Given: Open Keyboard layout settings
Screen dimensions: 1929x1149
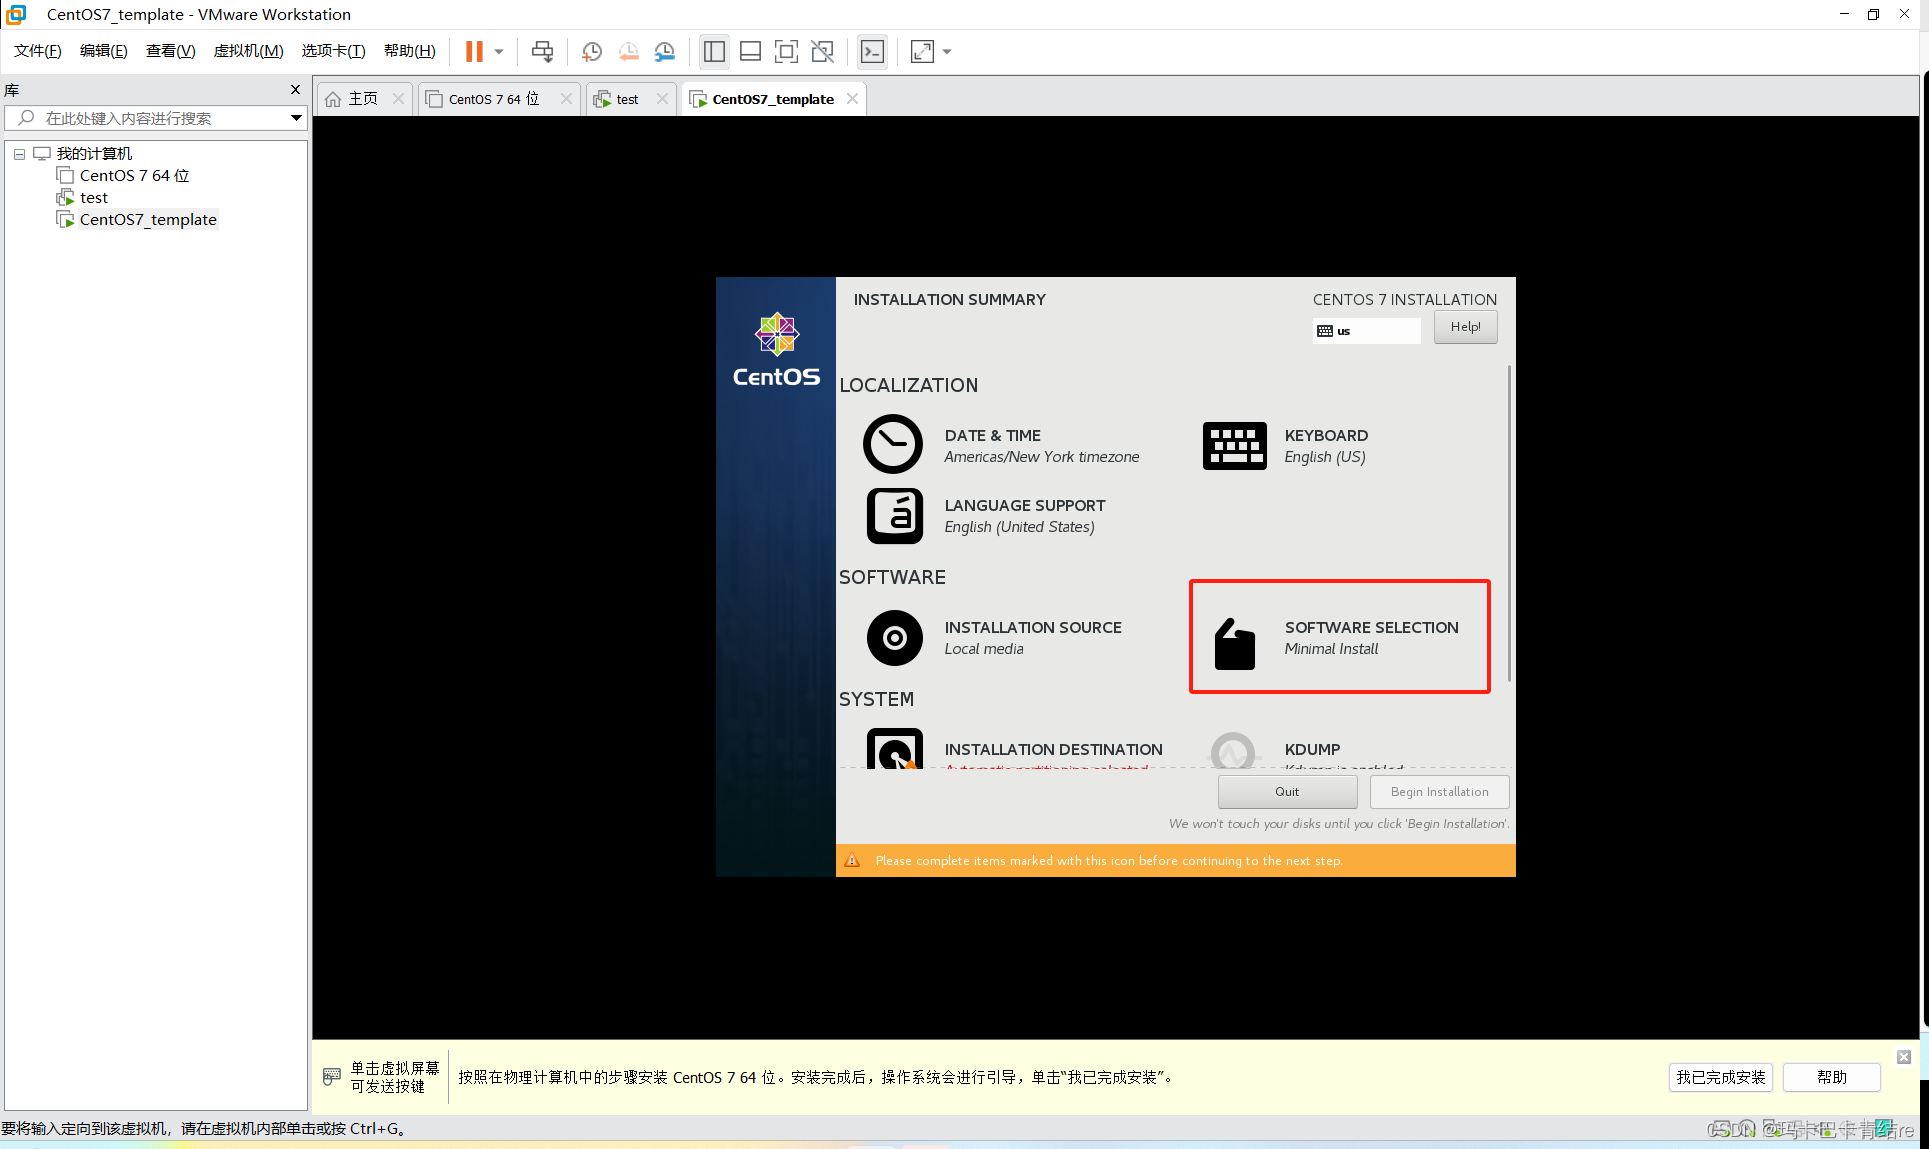Looking at the screenshot, I should click(x=1235, y=445).
